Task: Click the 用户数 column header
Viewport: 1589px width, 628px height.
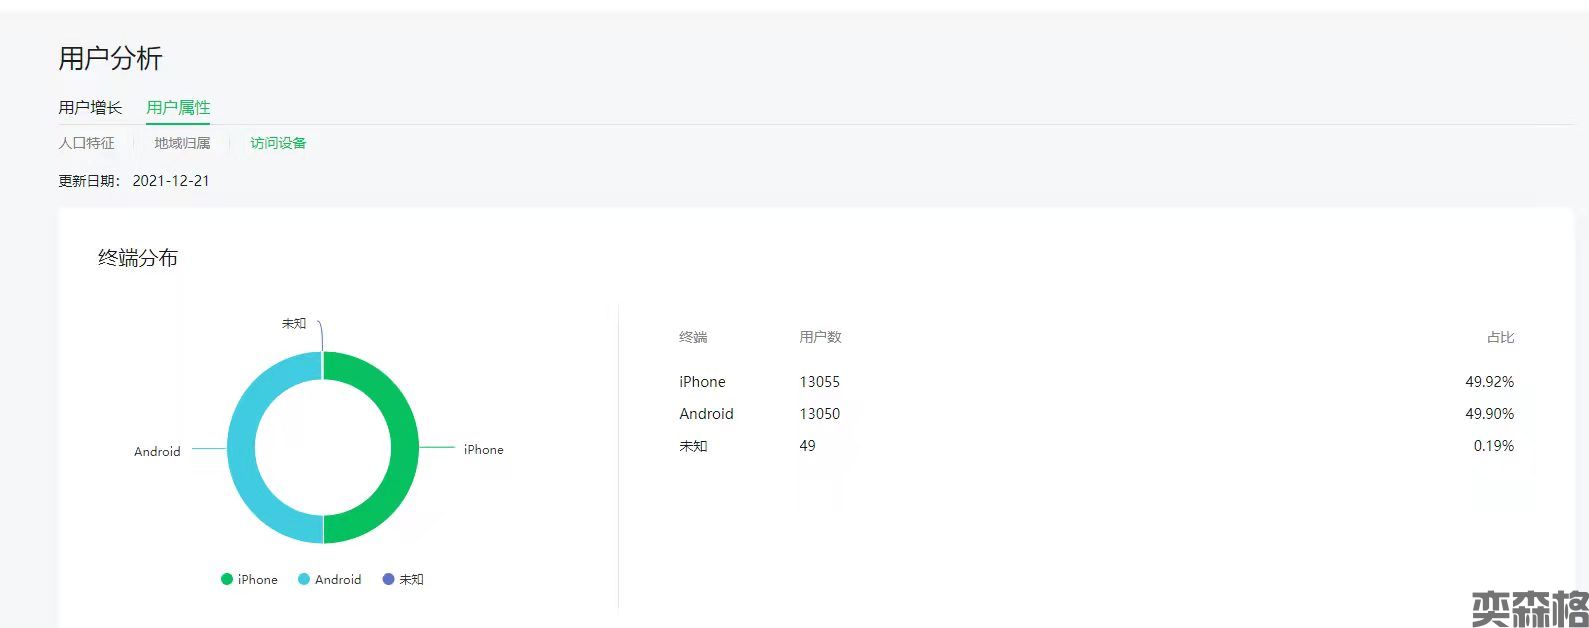Action: point(820,337)
